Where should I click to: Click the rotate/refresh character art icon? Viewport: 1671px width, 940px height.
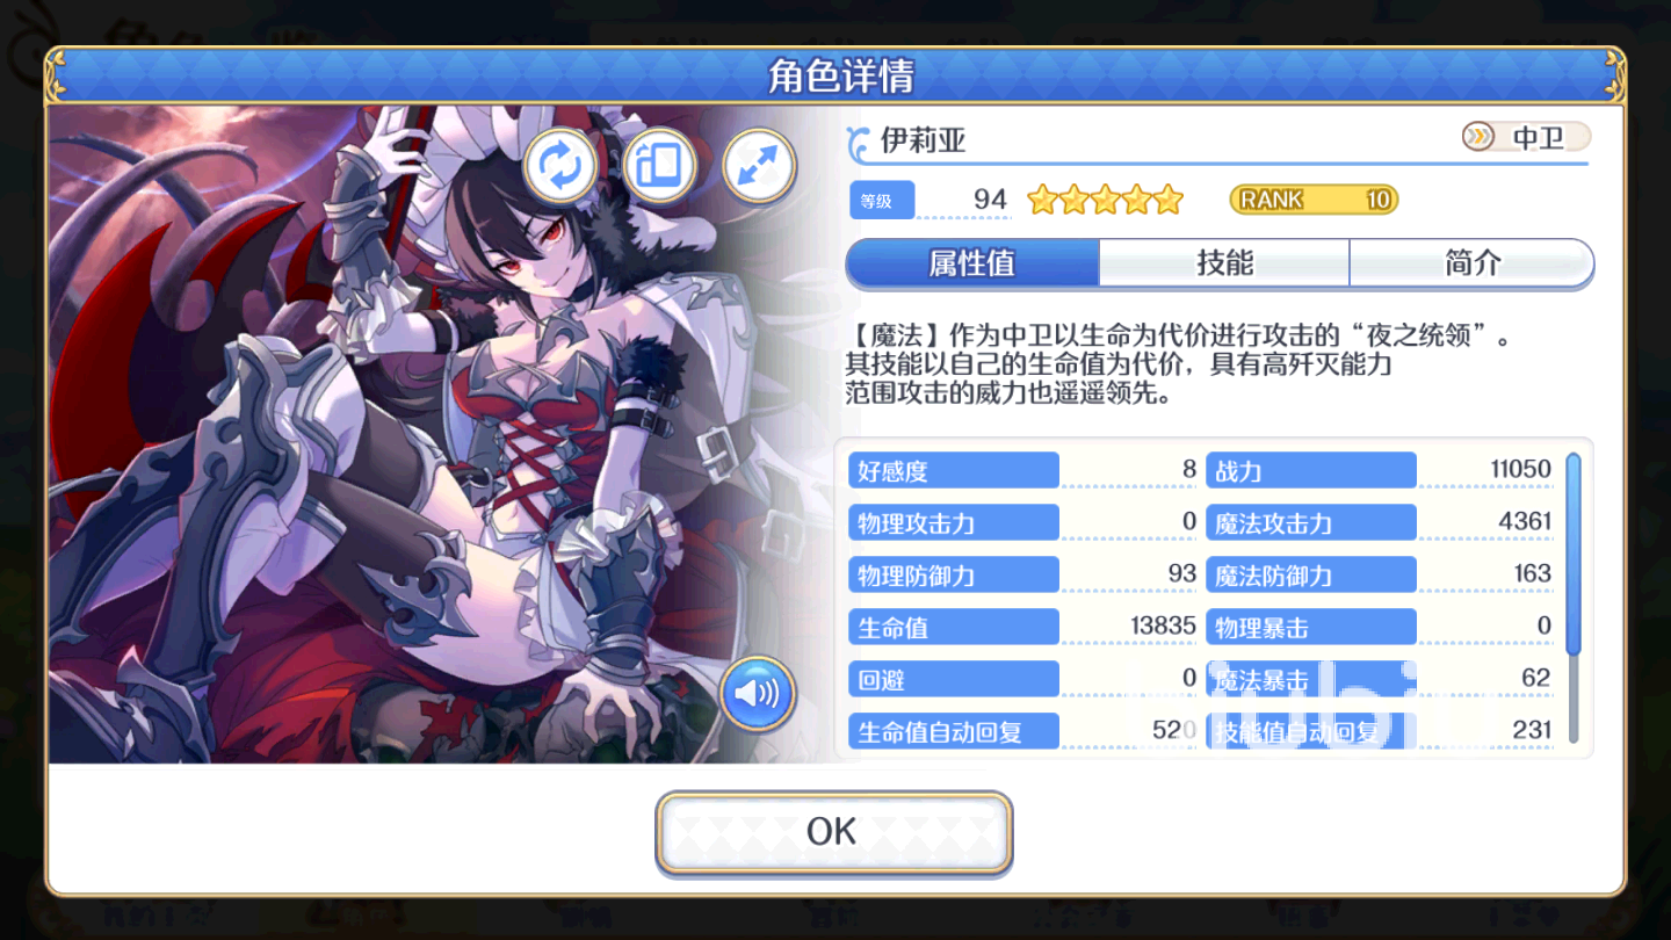point(560,165)
